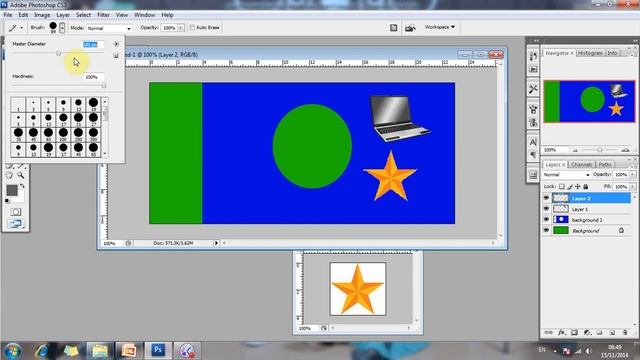This screenshot has height=360, width=640.
Task: Create a new preset from this brush
Action: 116,55
